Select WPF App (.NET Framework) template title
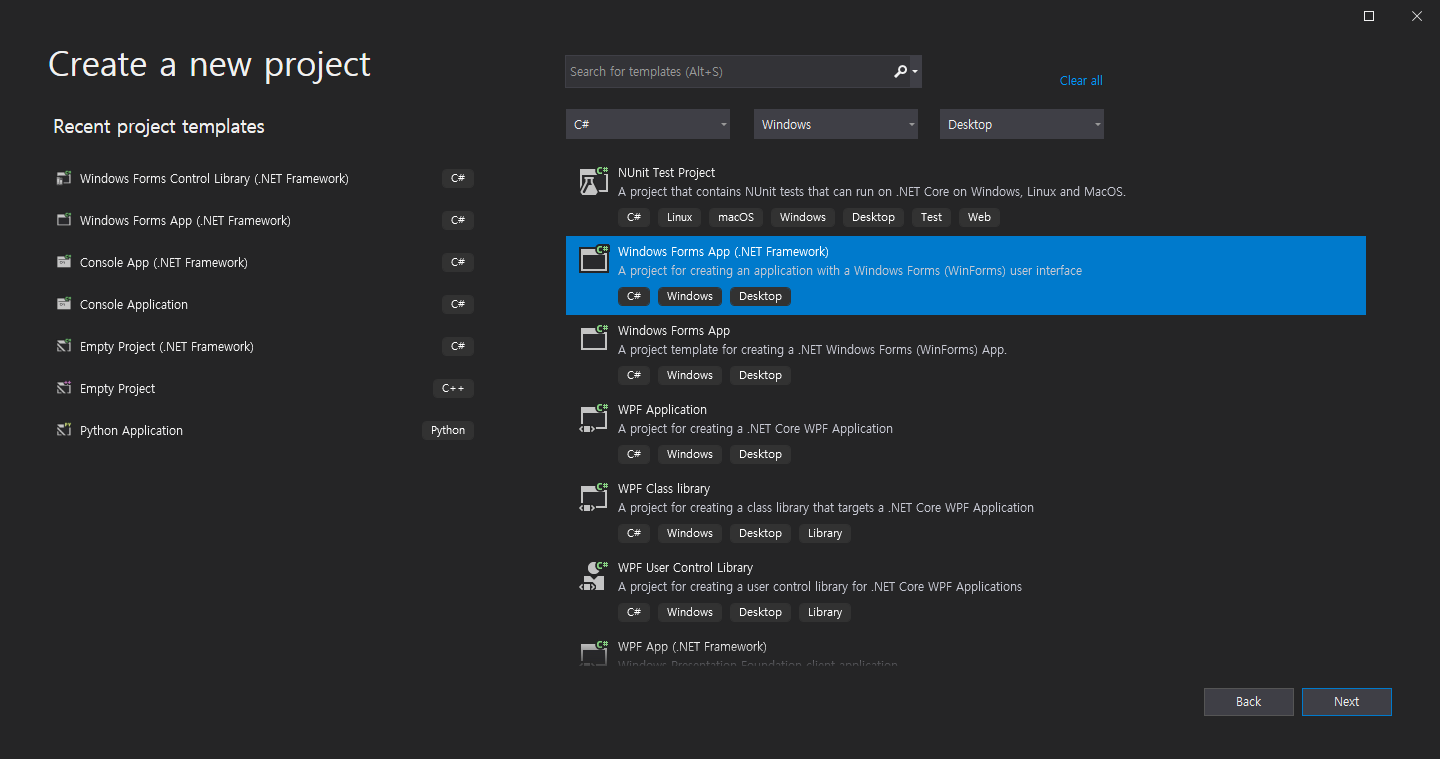The width and height of the screenshot is (1440, 759). click(693, 647)
